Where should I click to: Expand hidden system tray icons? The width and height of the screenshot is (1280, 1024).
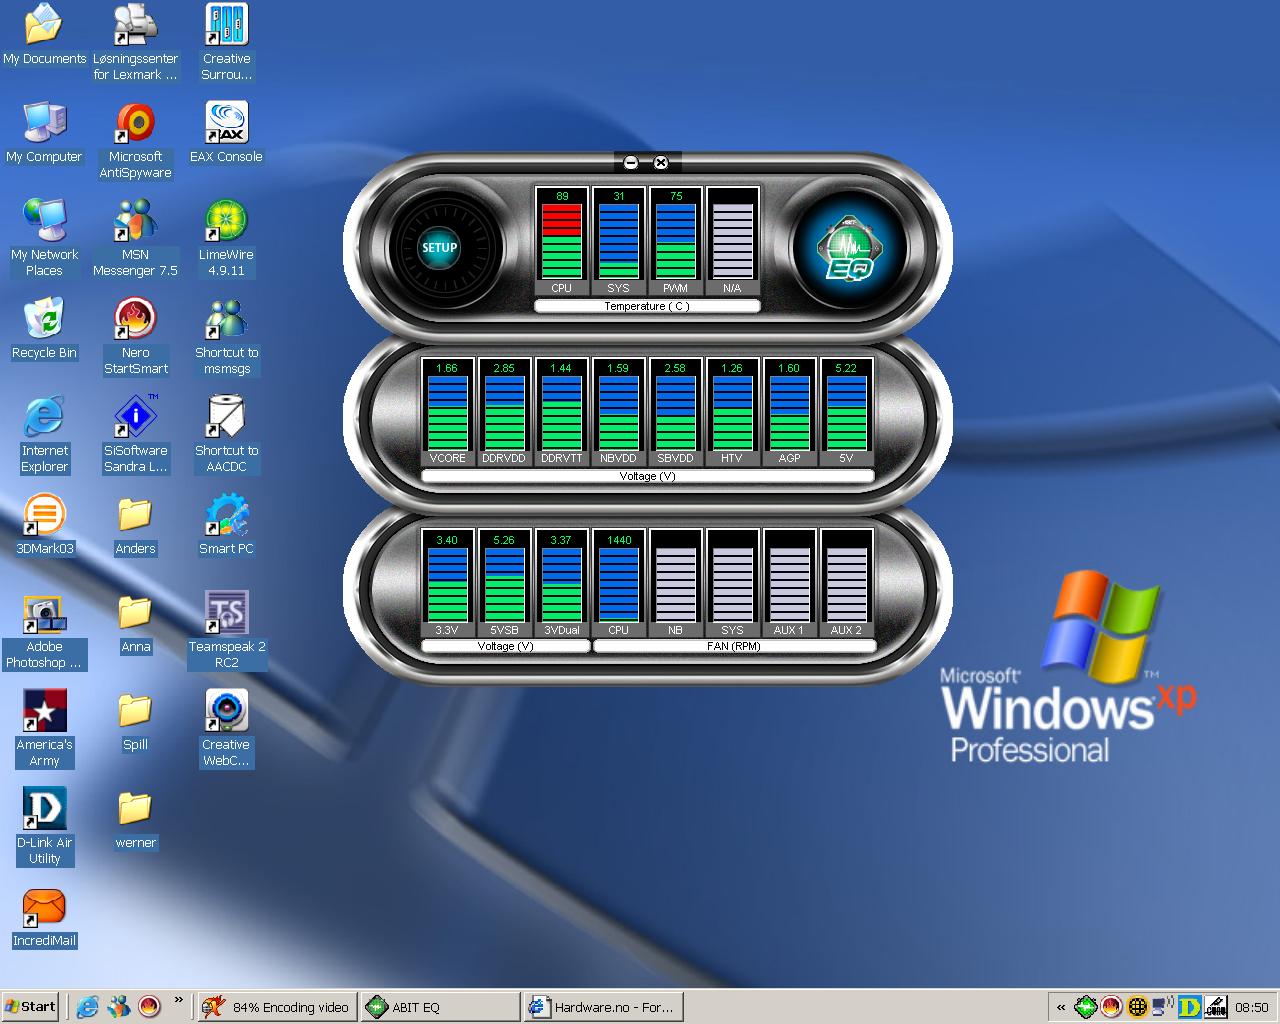pos(1061,1007)
